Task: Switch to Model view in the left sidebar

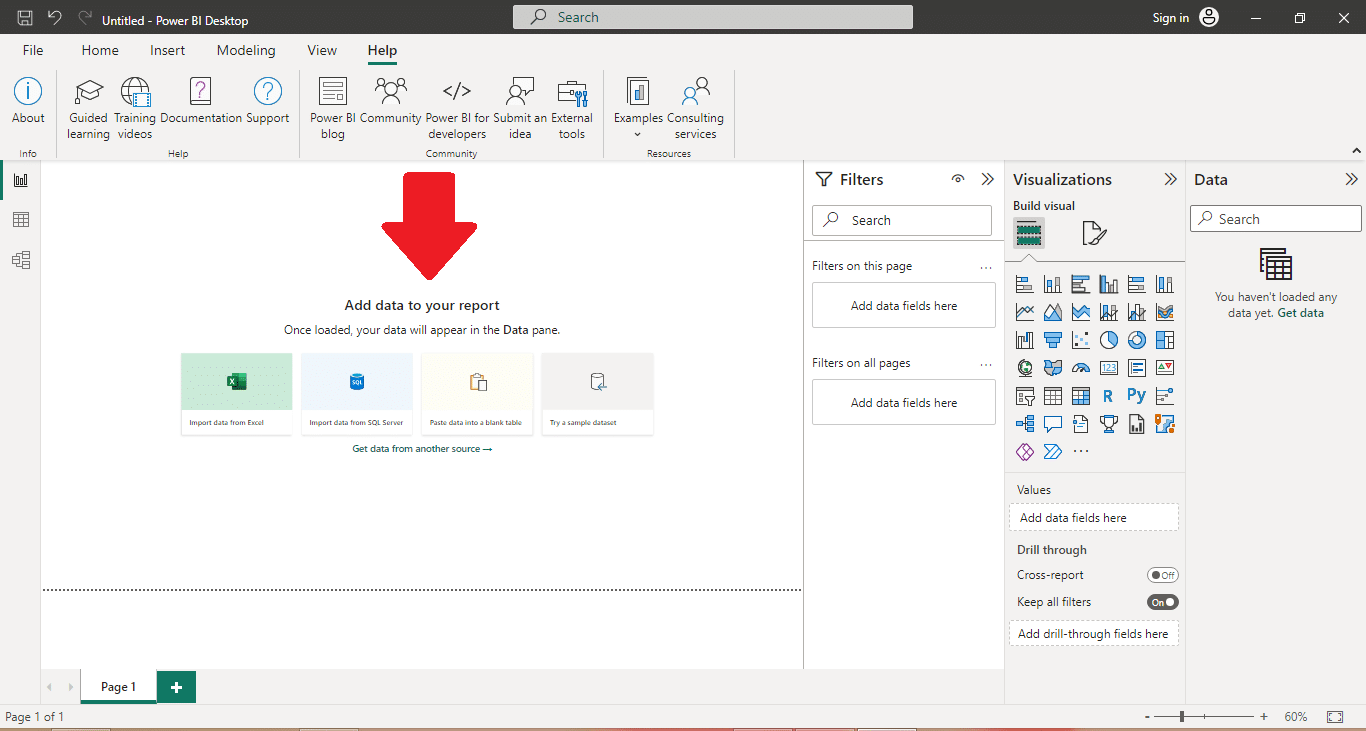Action: [x=21, y=260]
